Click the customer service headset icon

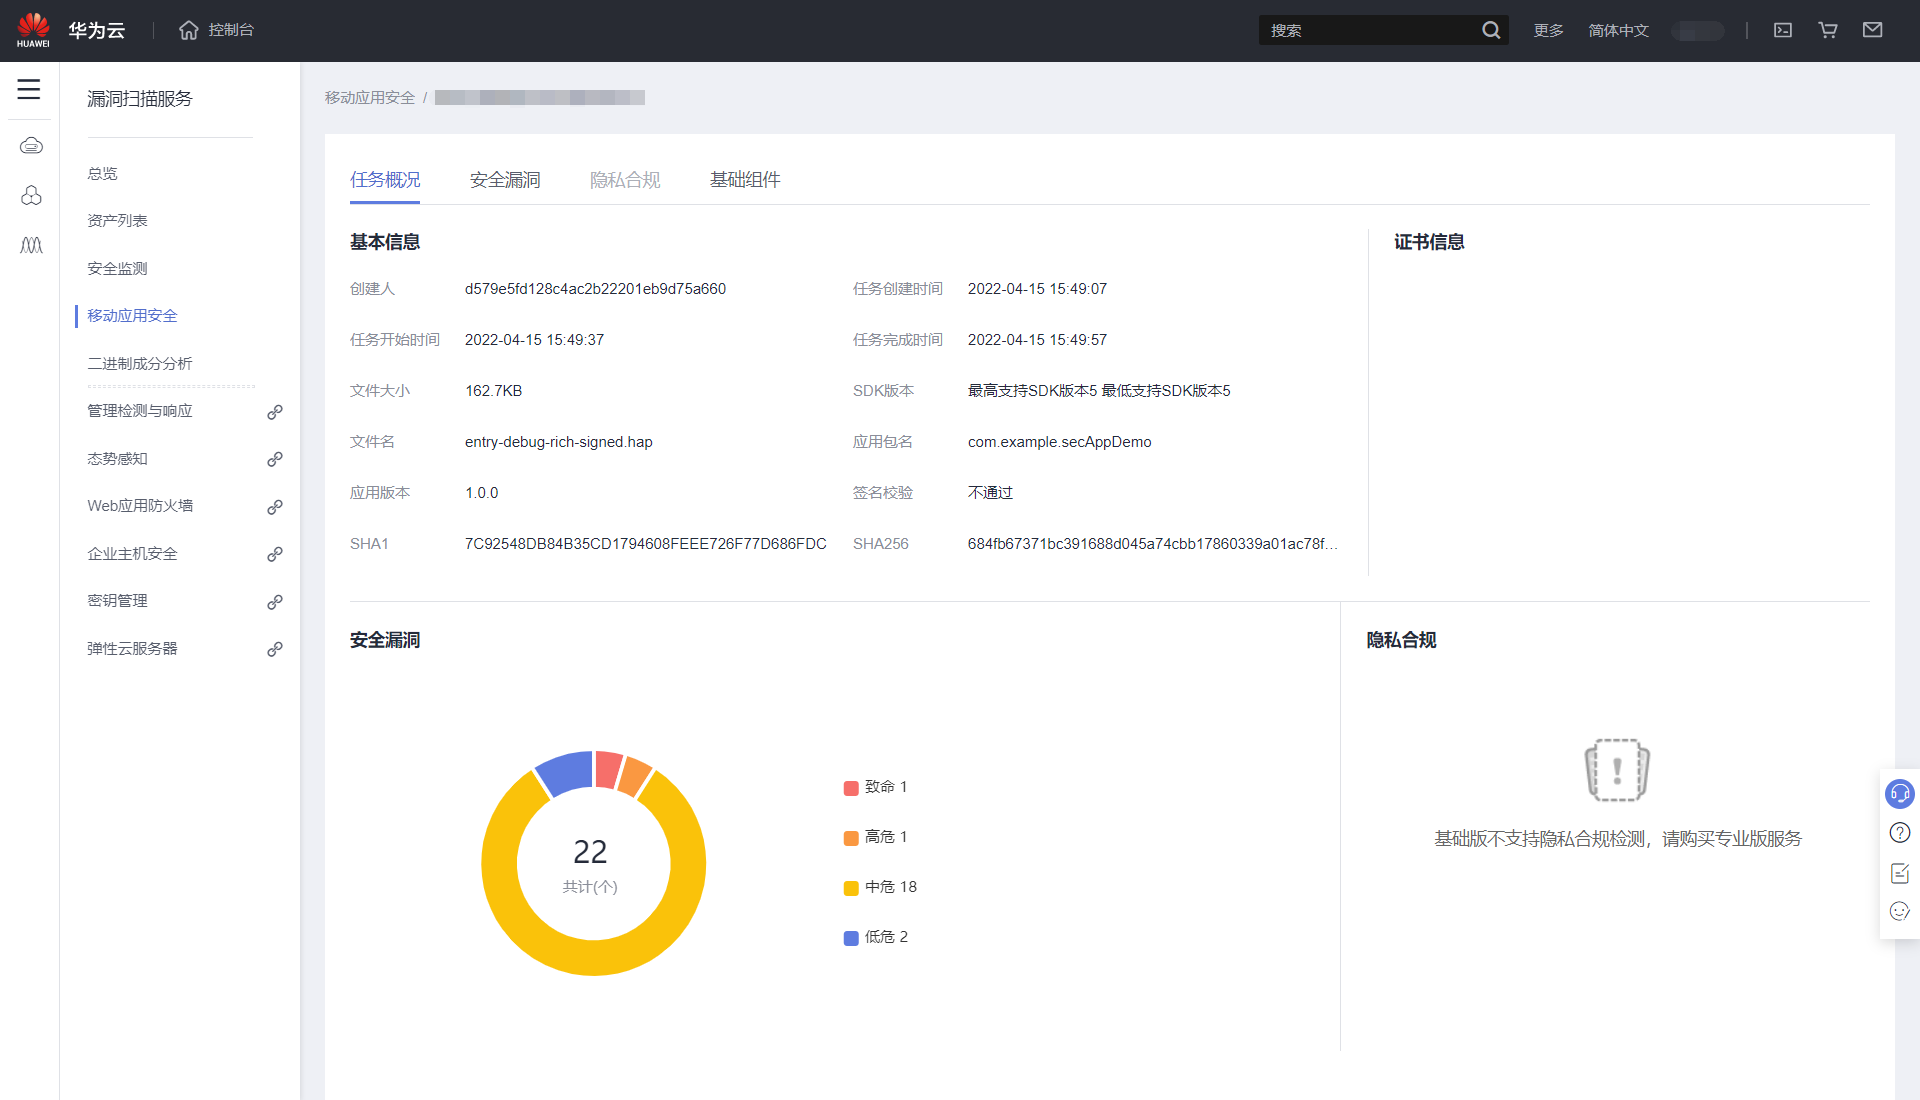click(1899, 794)
